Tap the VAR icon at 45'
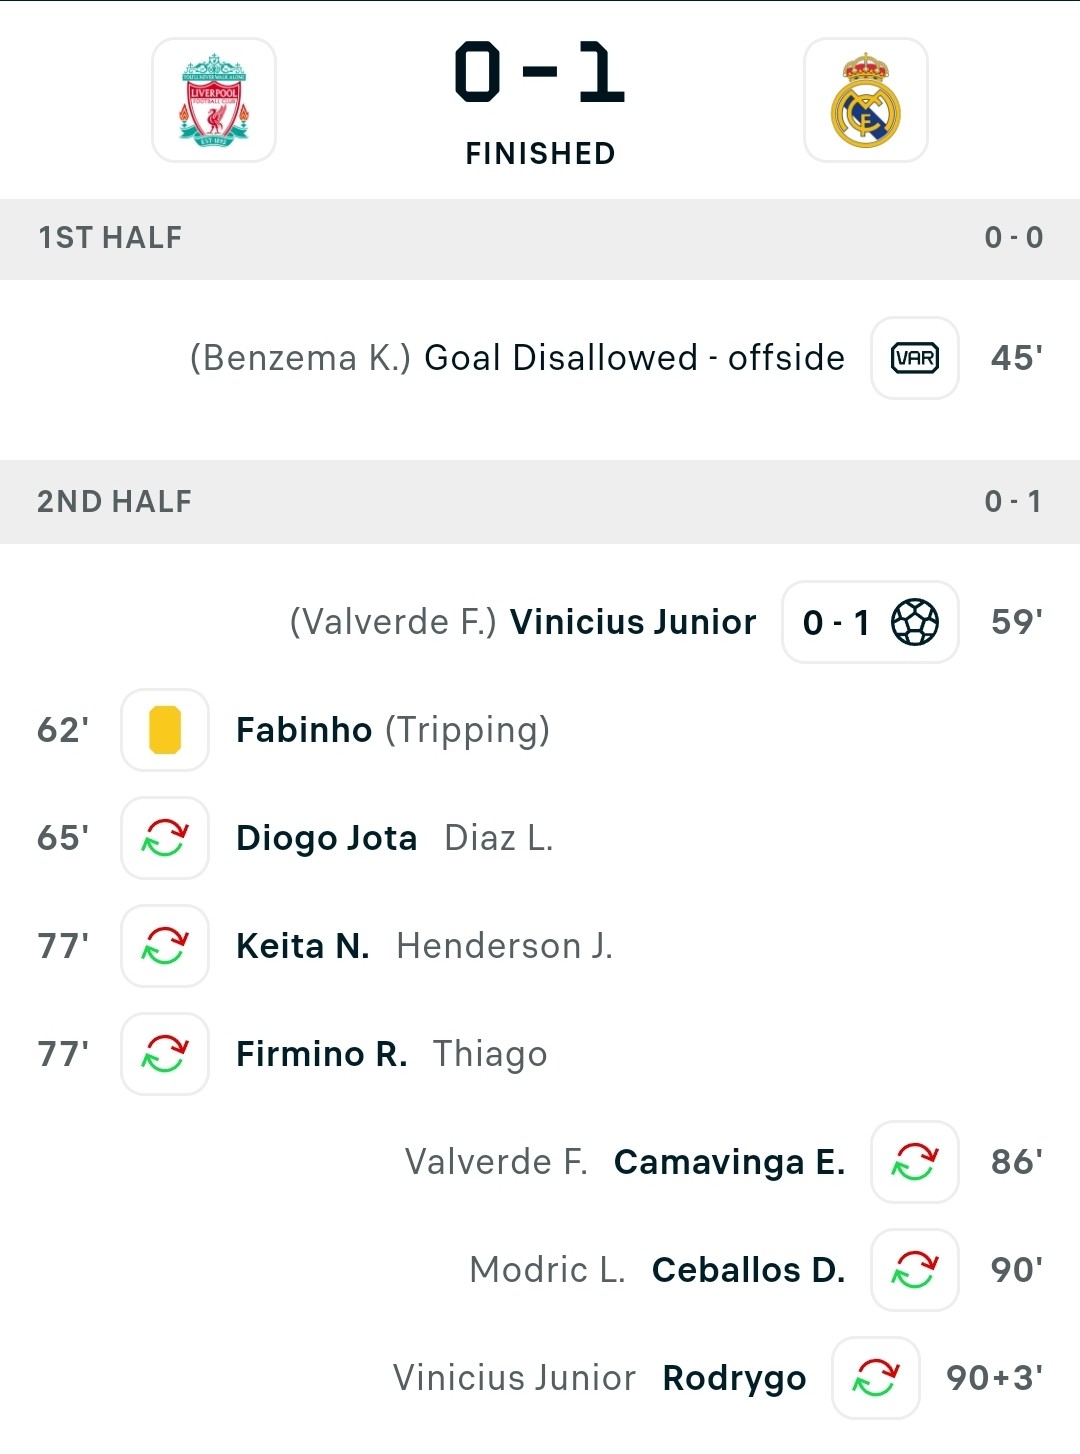Screen dimensions: 1080x1454 [x=915, y=358]
